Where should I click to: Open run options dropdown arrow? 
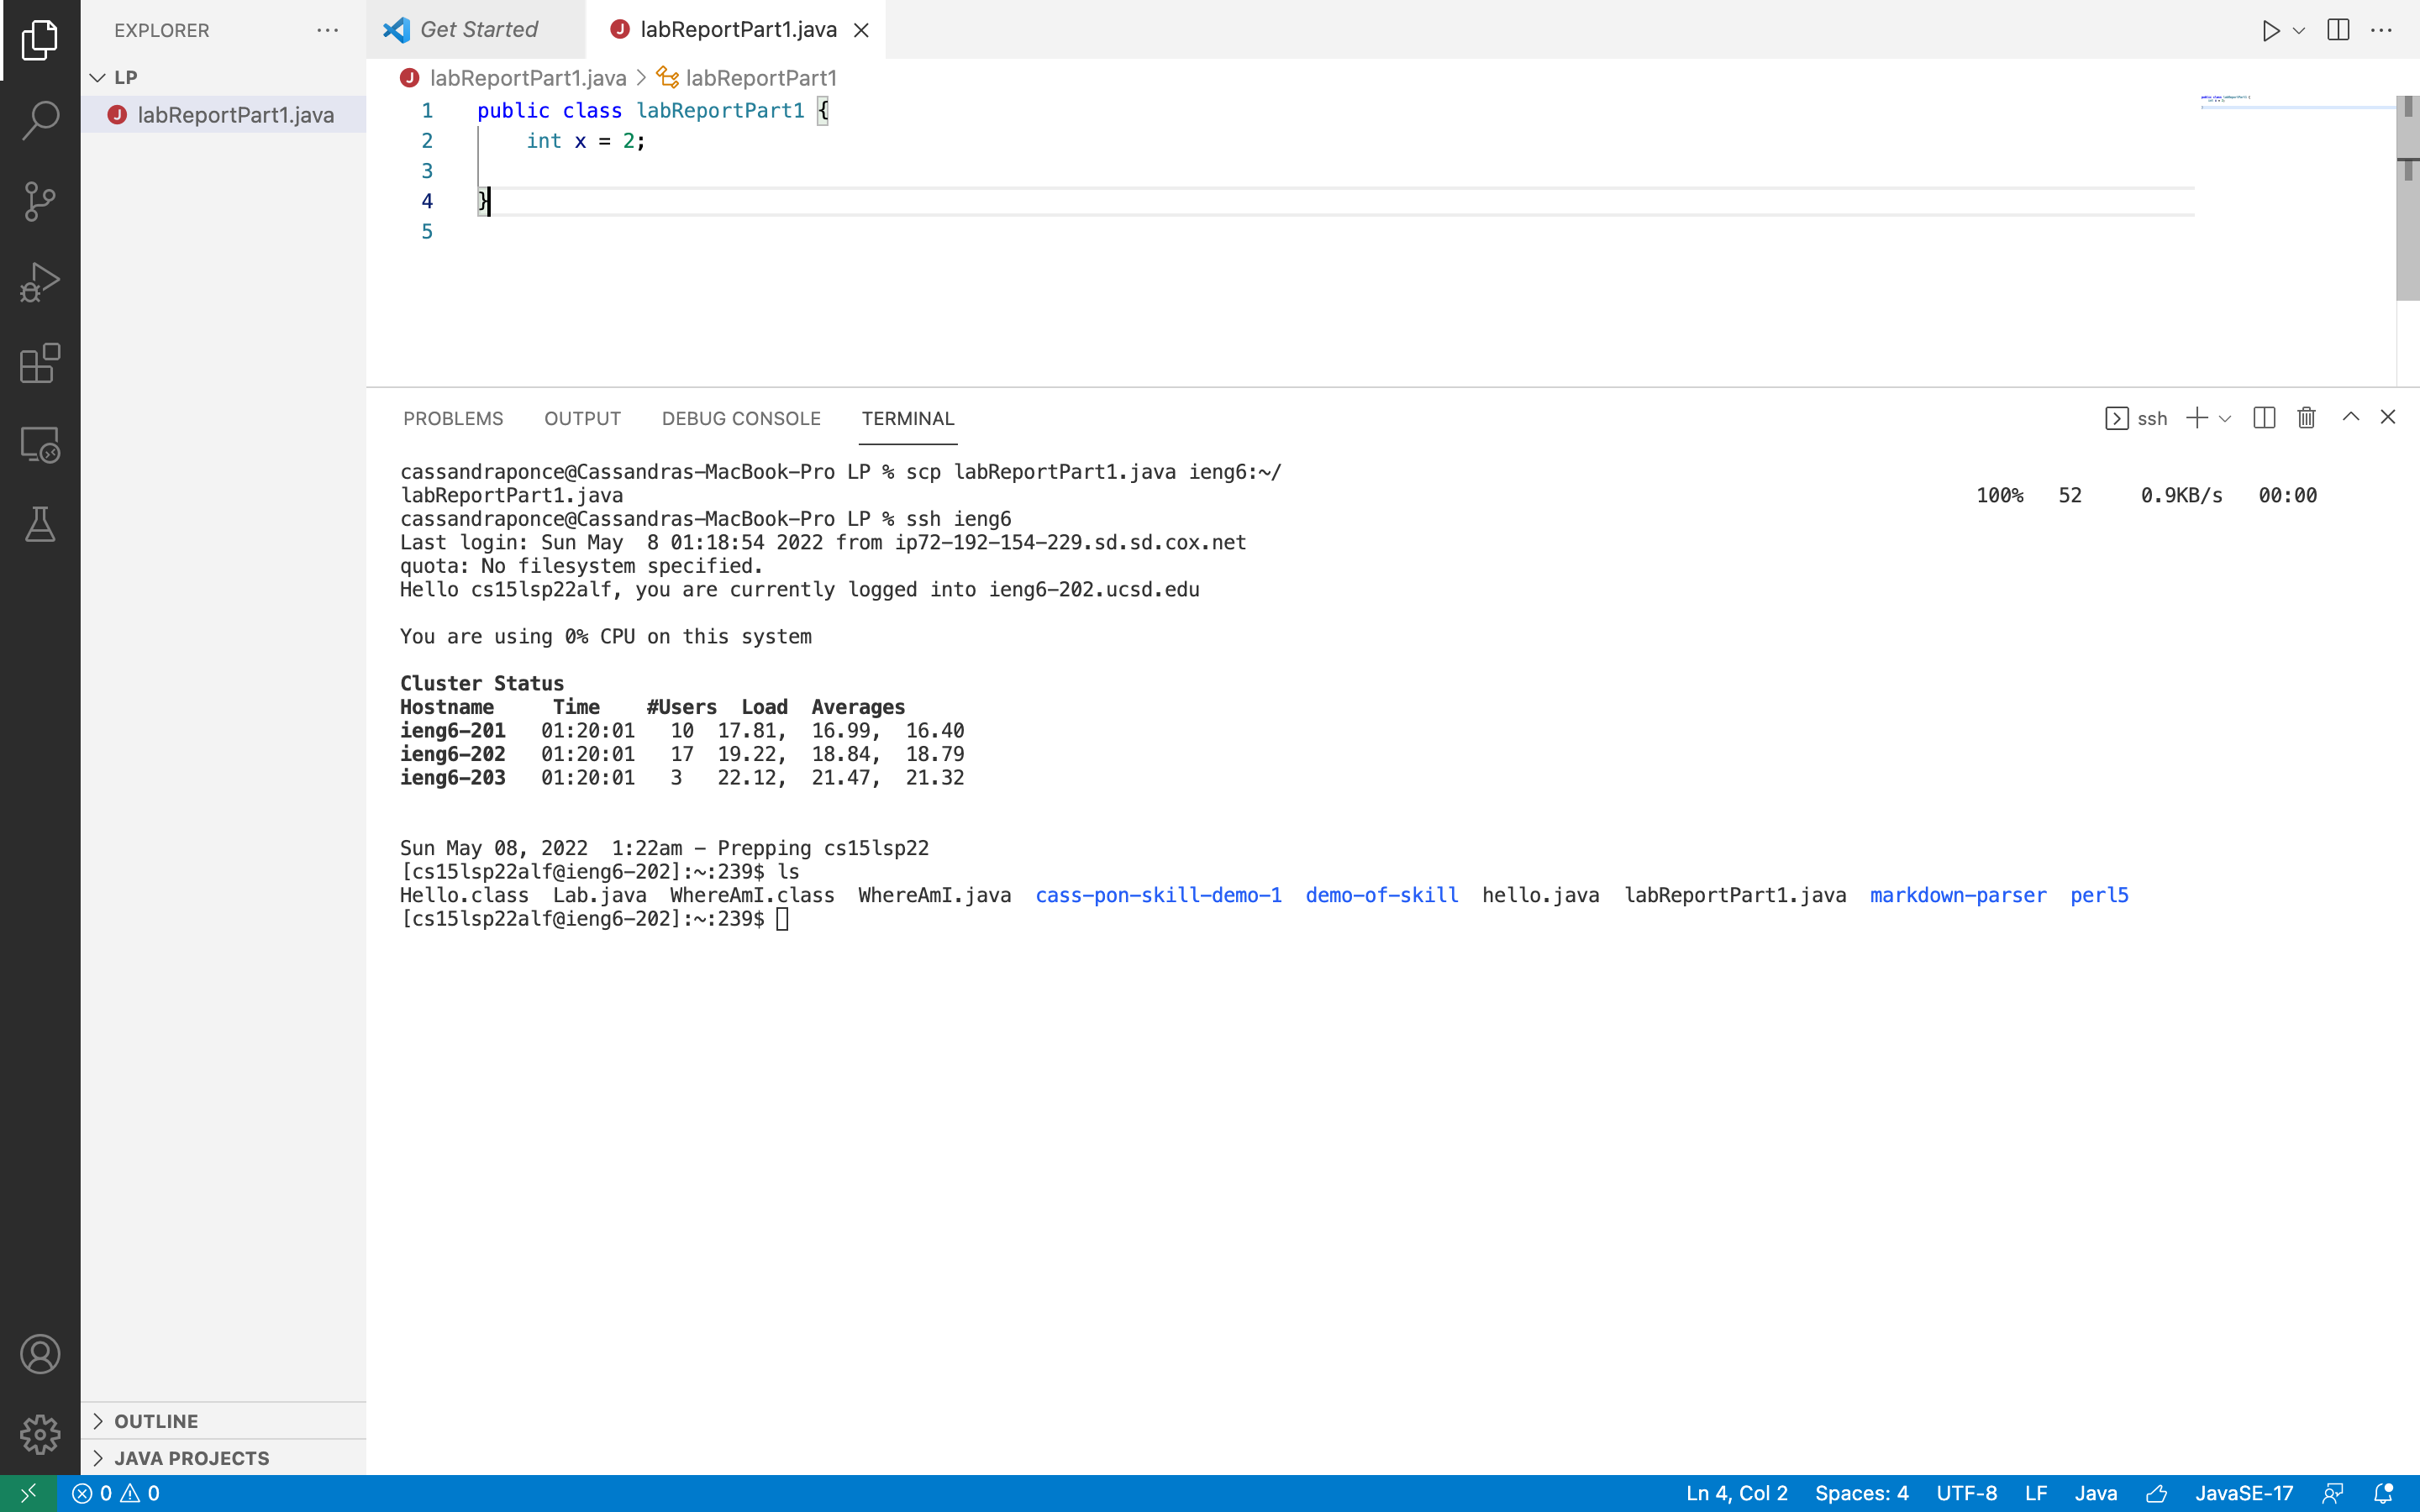2299,30
